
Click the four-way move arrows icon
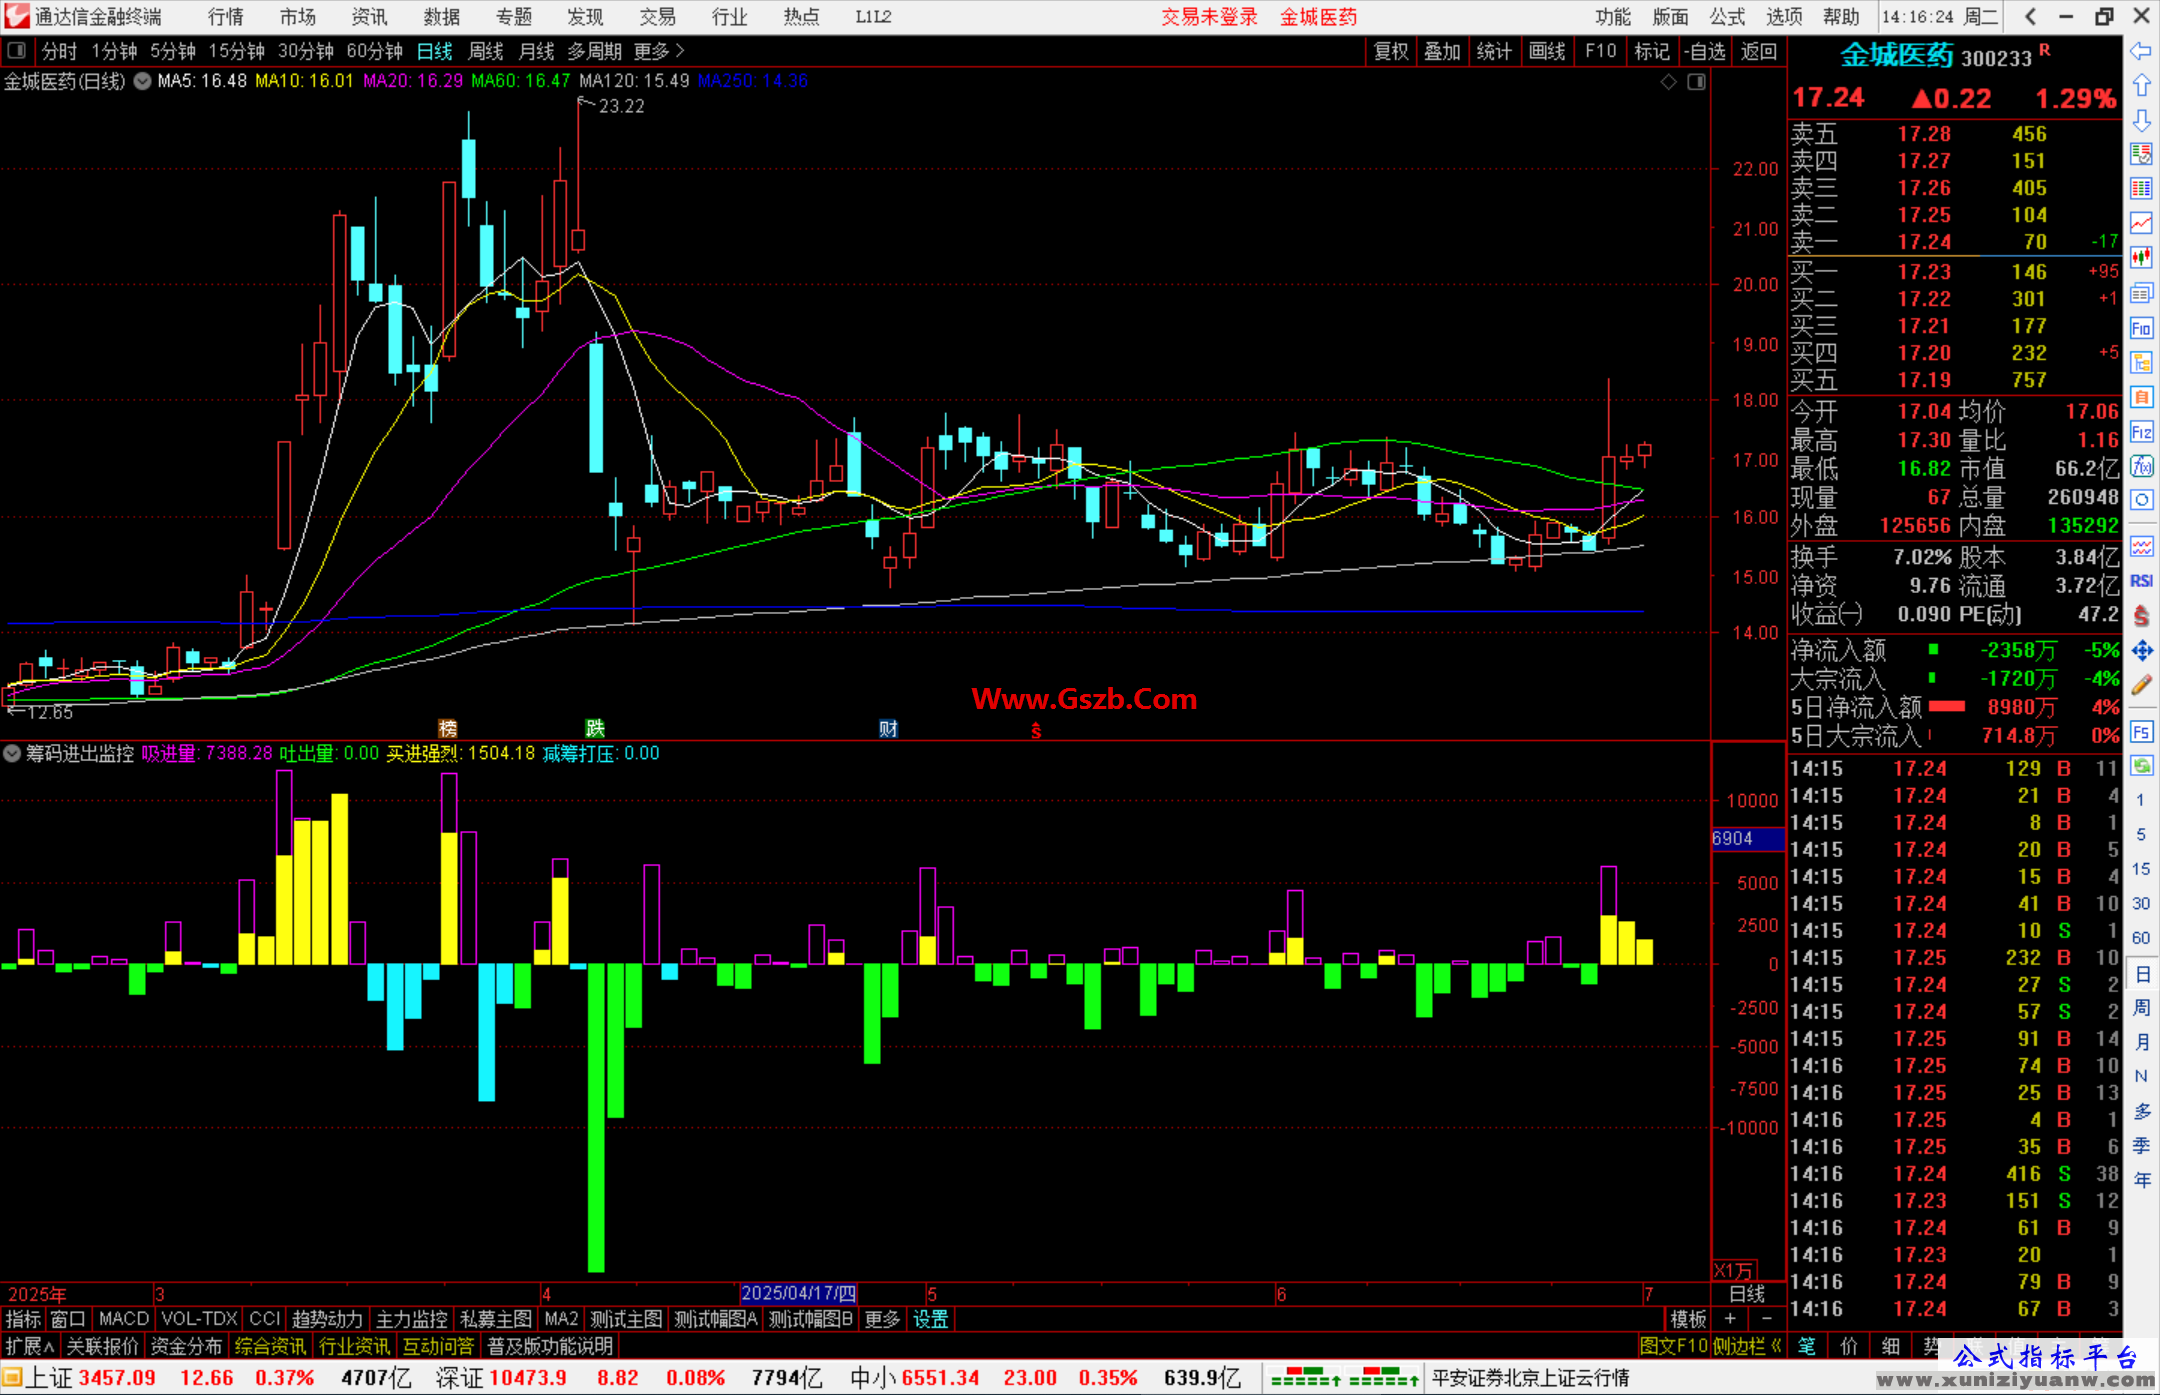pyautogui.click(x=2141, y=651)
